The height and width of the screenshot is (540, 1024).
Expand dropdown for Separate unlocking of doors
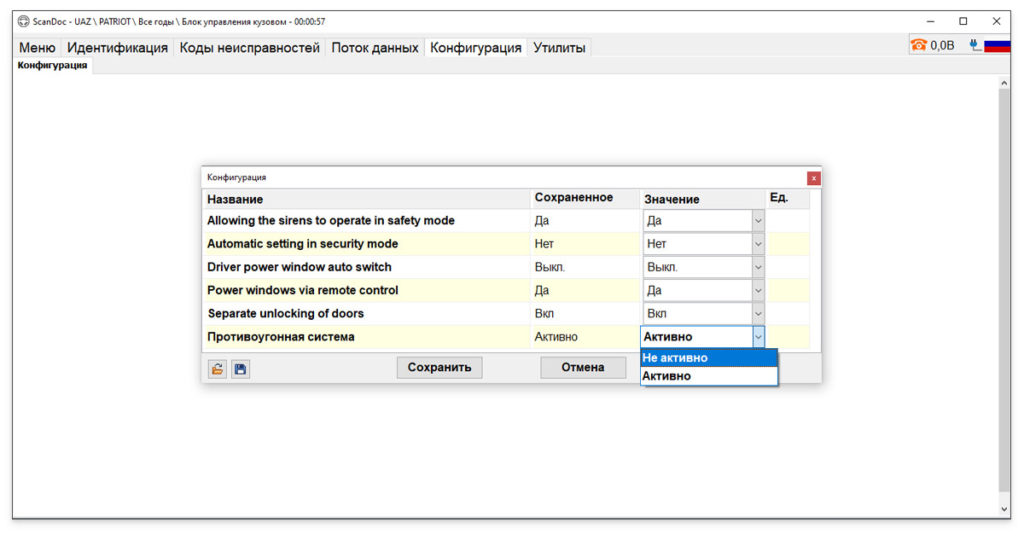(758, 313)
